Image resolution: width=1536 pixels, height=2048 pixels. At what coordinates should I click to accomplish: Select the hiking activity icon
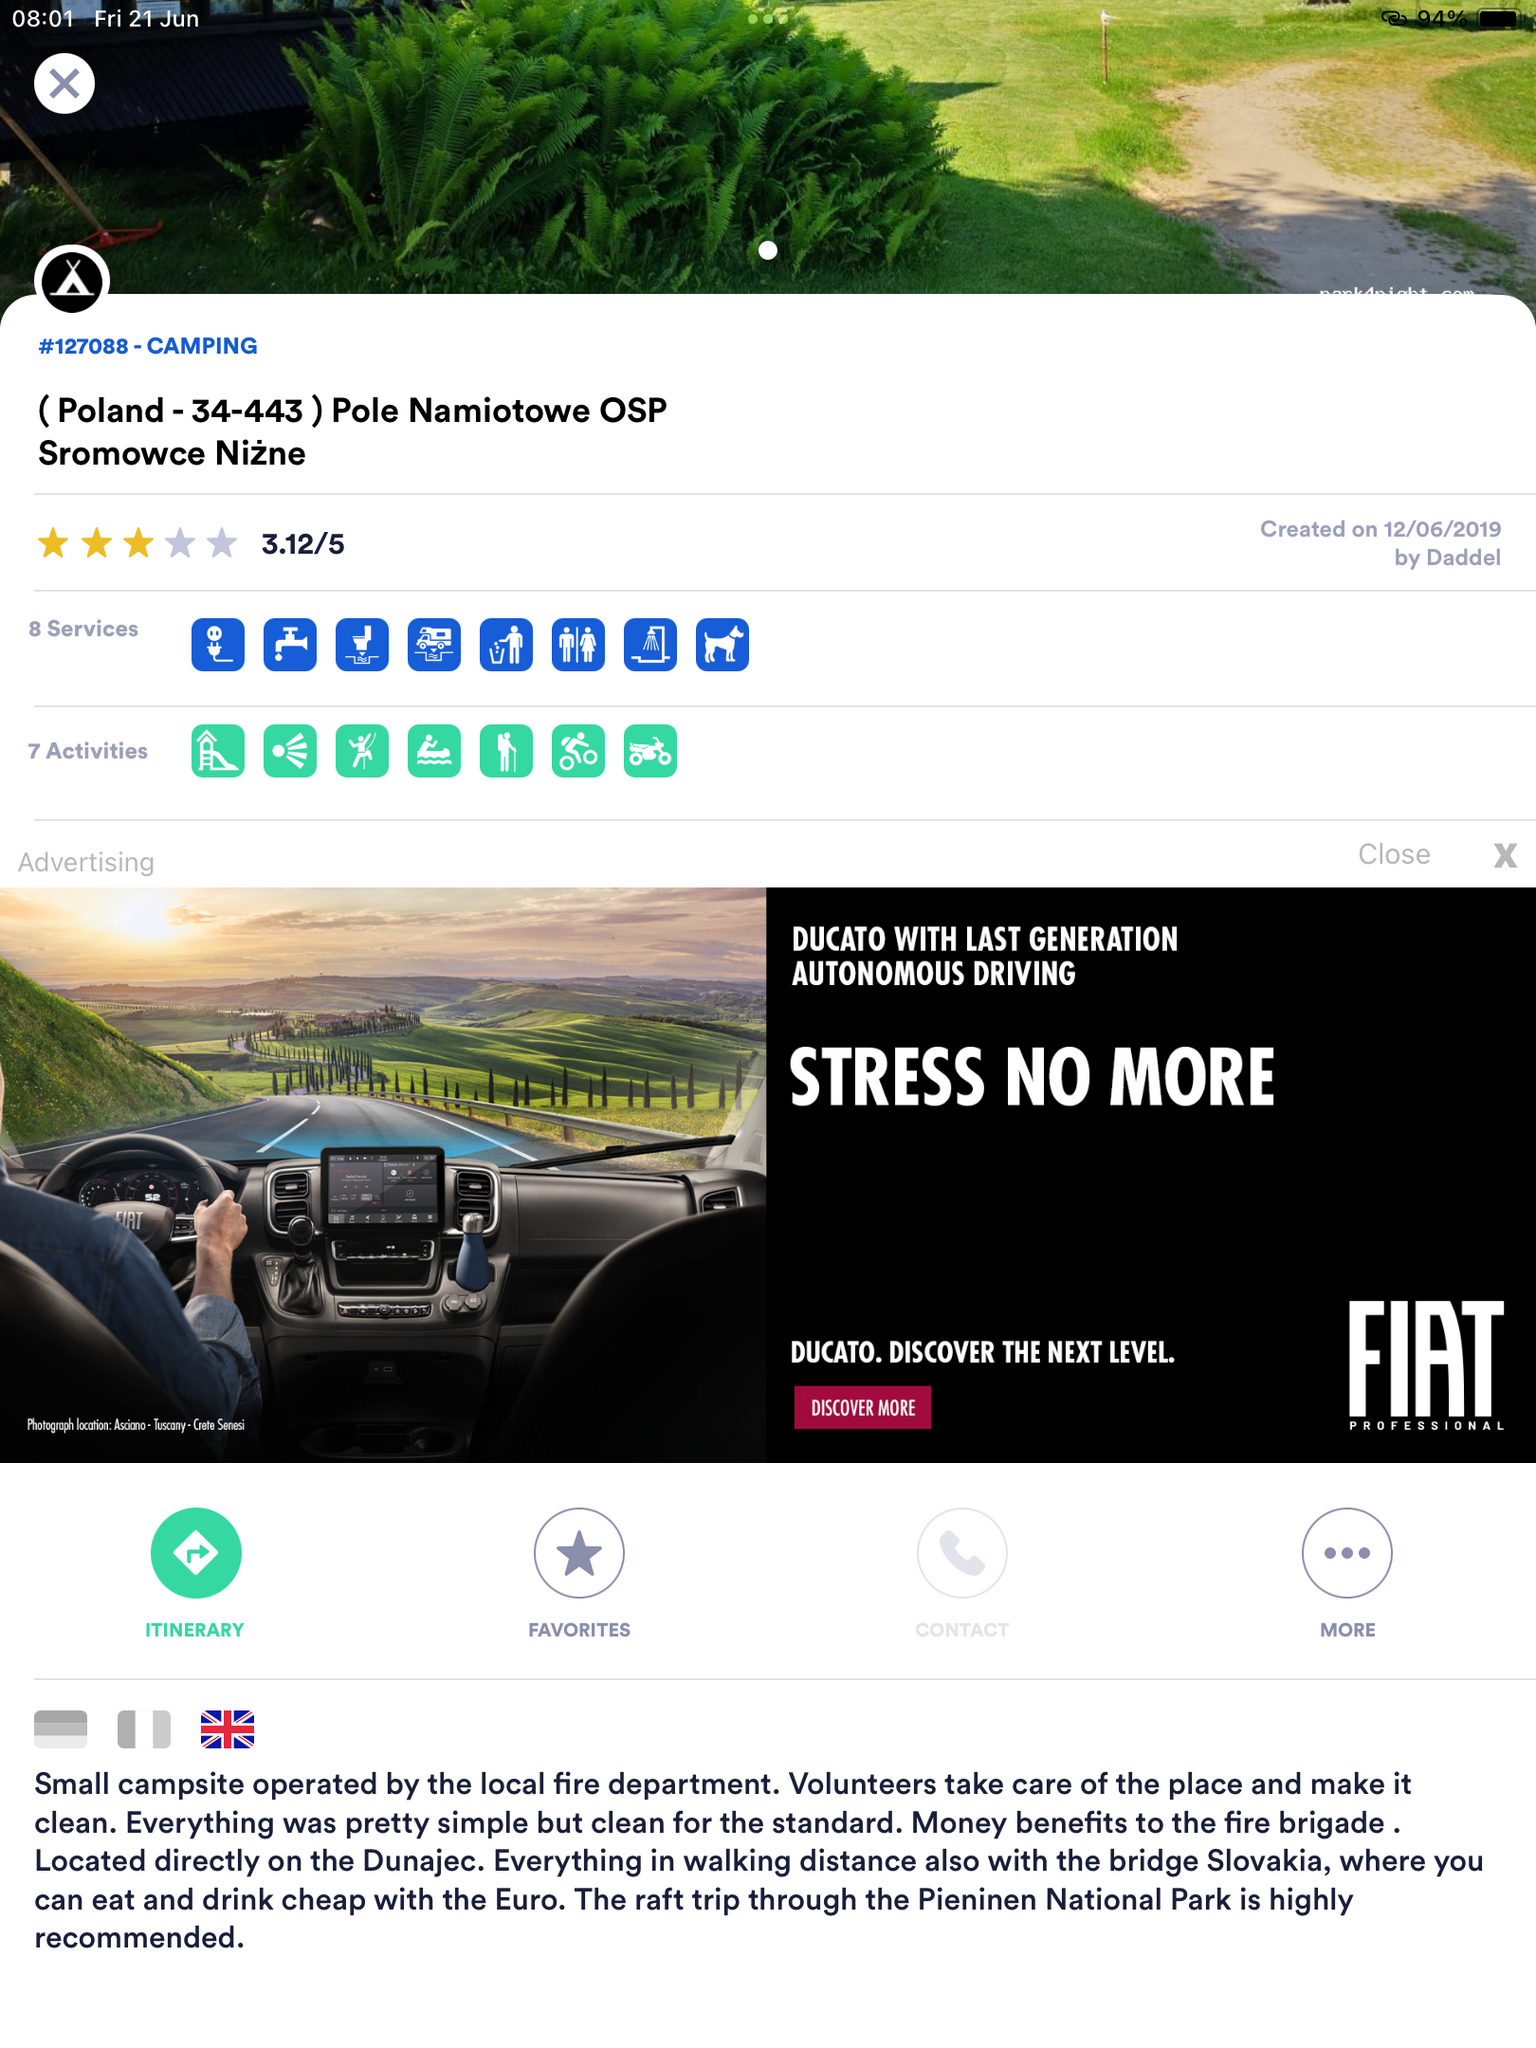click(x=506, y=751)
